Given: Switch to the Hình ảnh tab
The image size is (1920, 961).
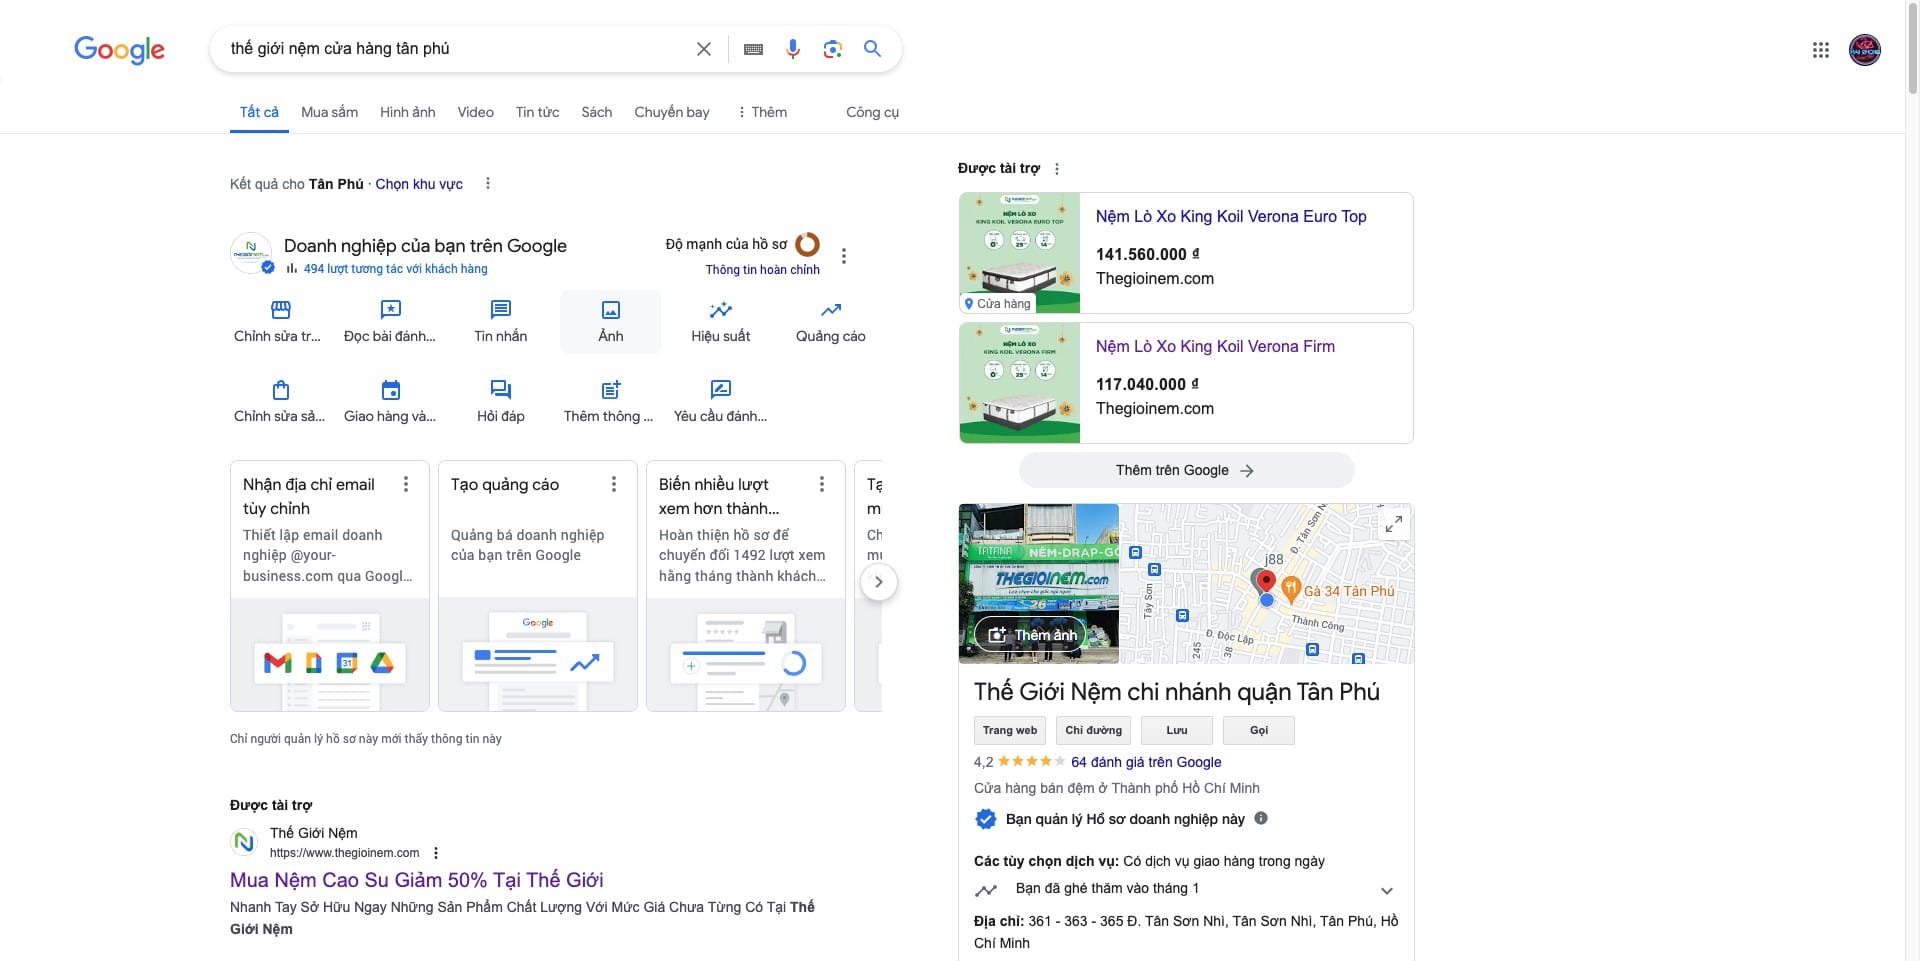Looking at the screenshot, I should 408,112.
